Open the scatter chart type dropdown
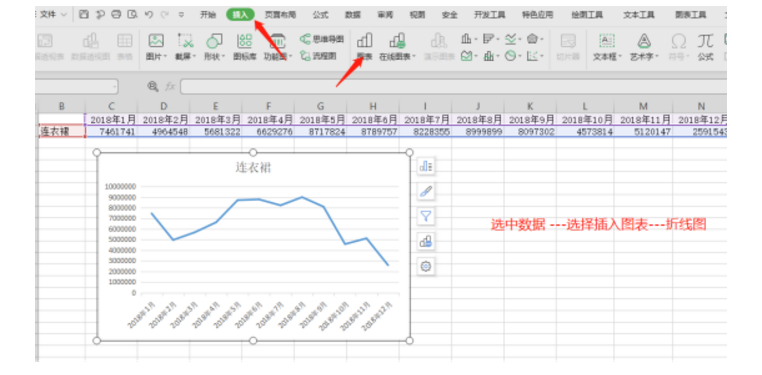762x375 pixels. [536, 56]
